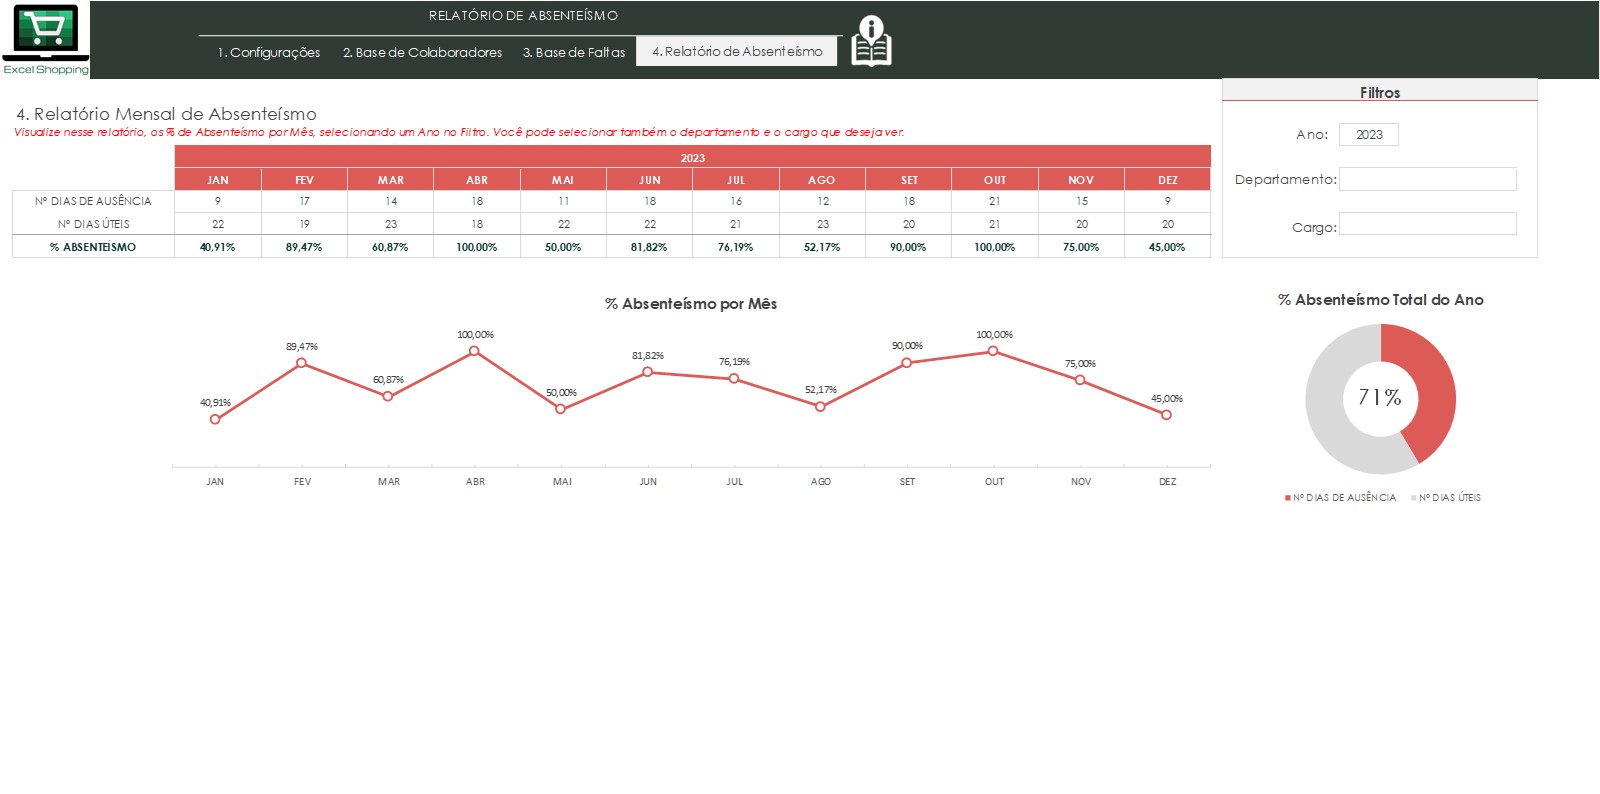The width and height of the screenshot is (1600, 794).
Task: Select the 71% donut chart center label
Action: pos(1380,398)
